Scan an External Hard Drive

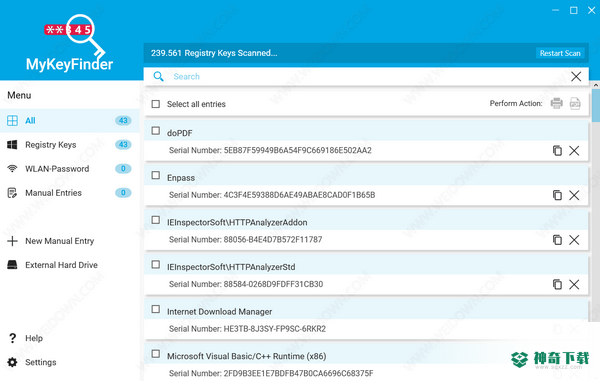click(x=70, y=265)
